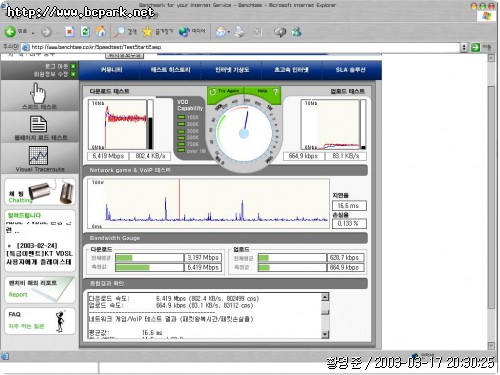Click the Mail envelope toolbar icon
This screenshot has width=500, height=375.
coord(220,32)
